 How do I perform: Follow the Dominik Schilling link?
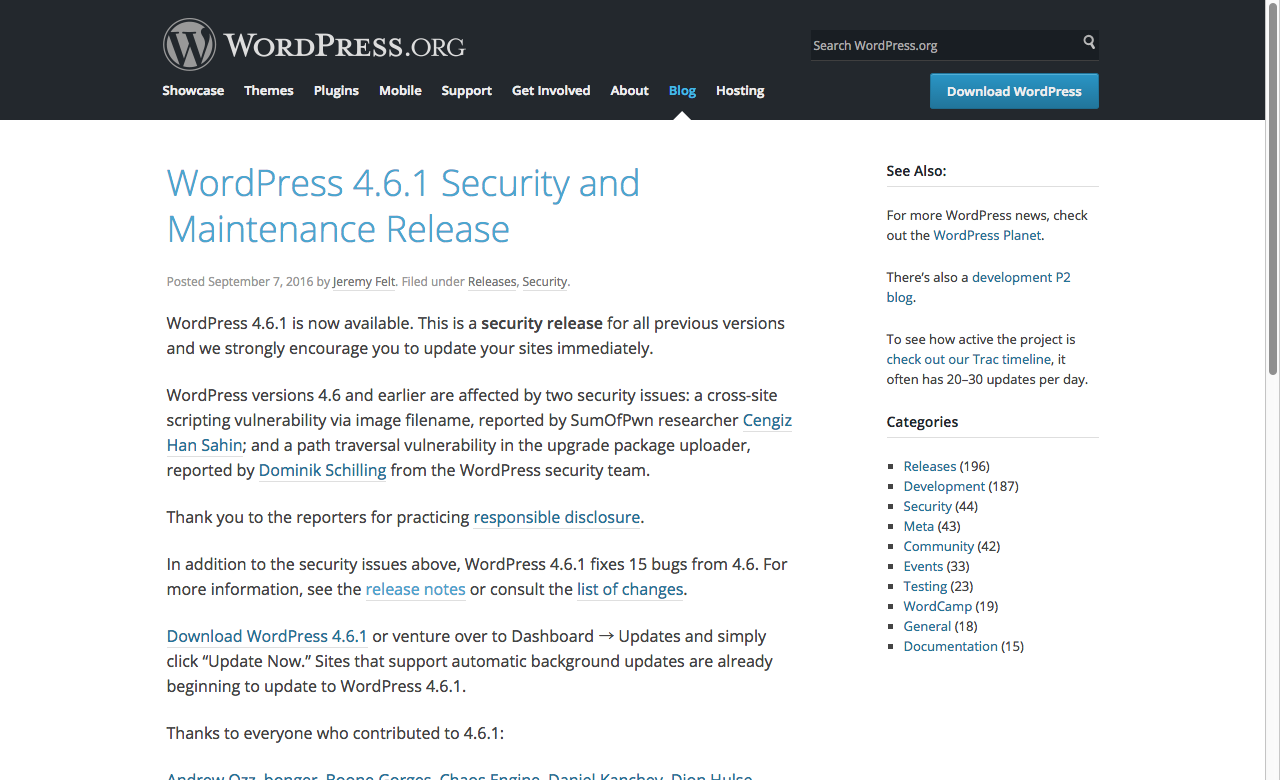coord(322,470)
